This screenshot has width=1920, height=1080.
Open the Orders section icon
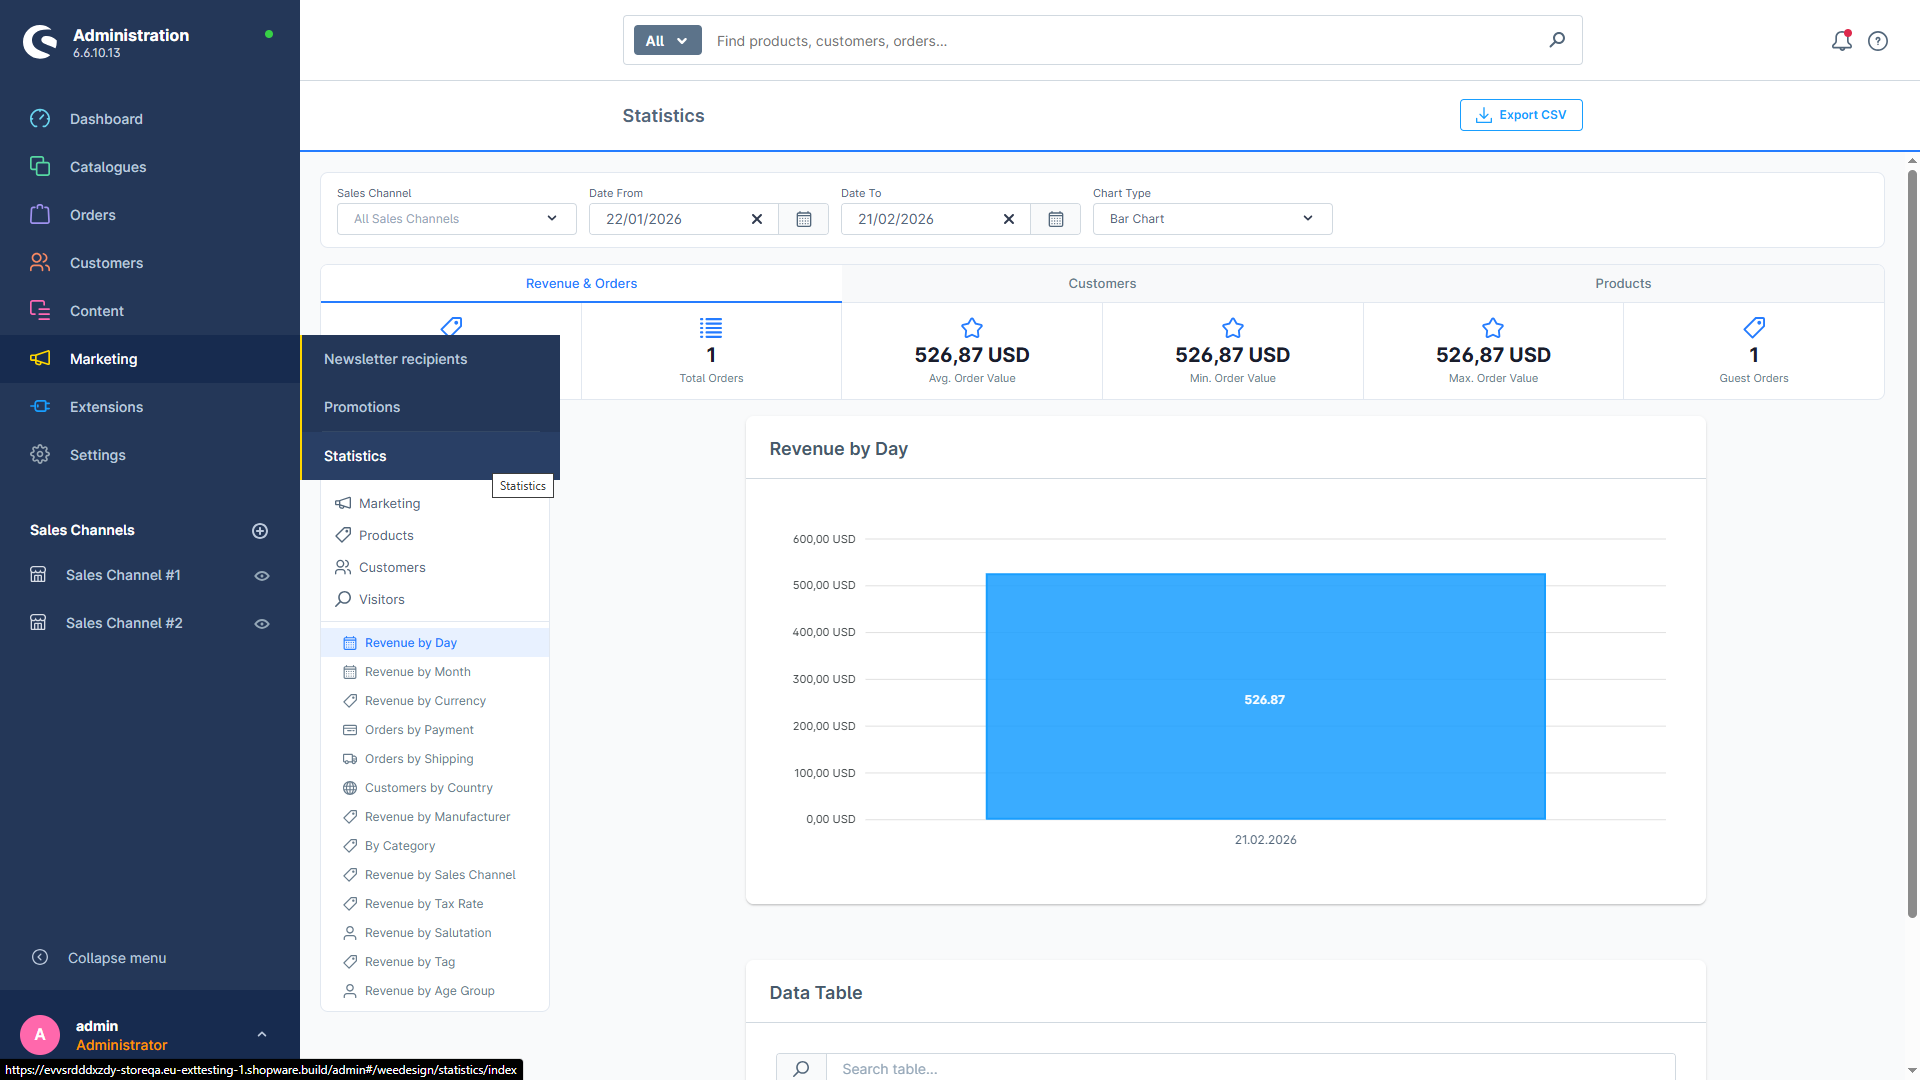click(x=40, y=214)
